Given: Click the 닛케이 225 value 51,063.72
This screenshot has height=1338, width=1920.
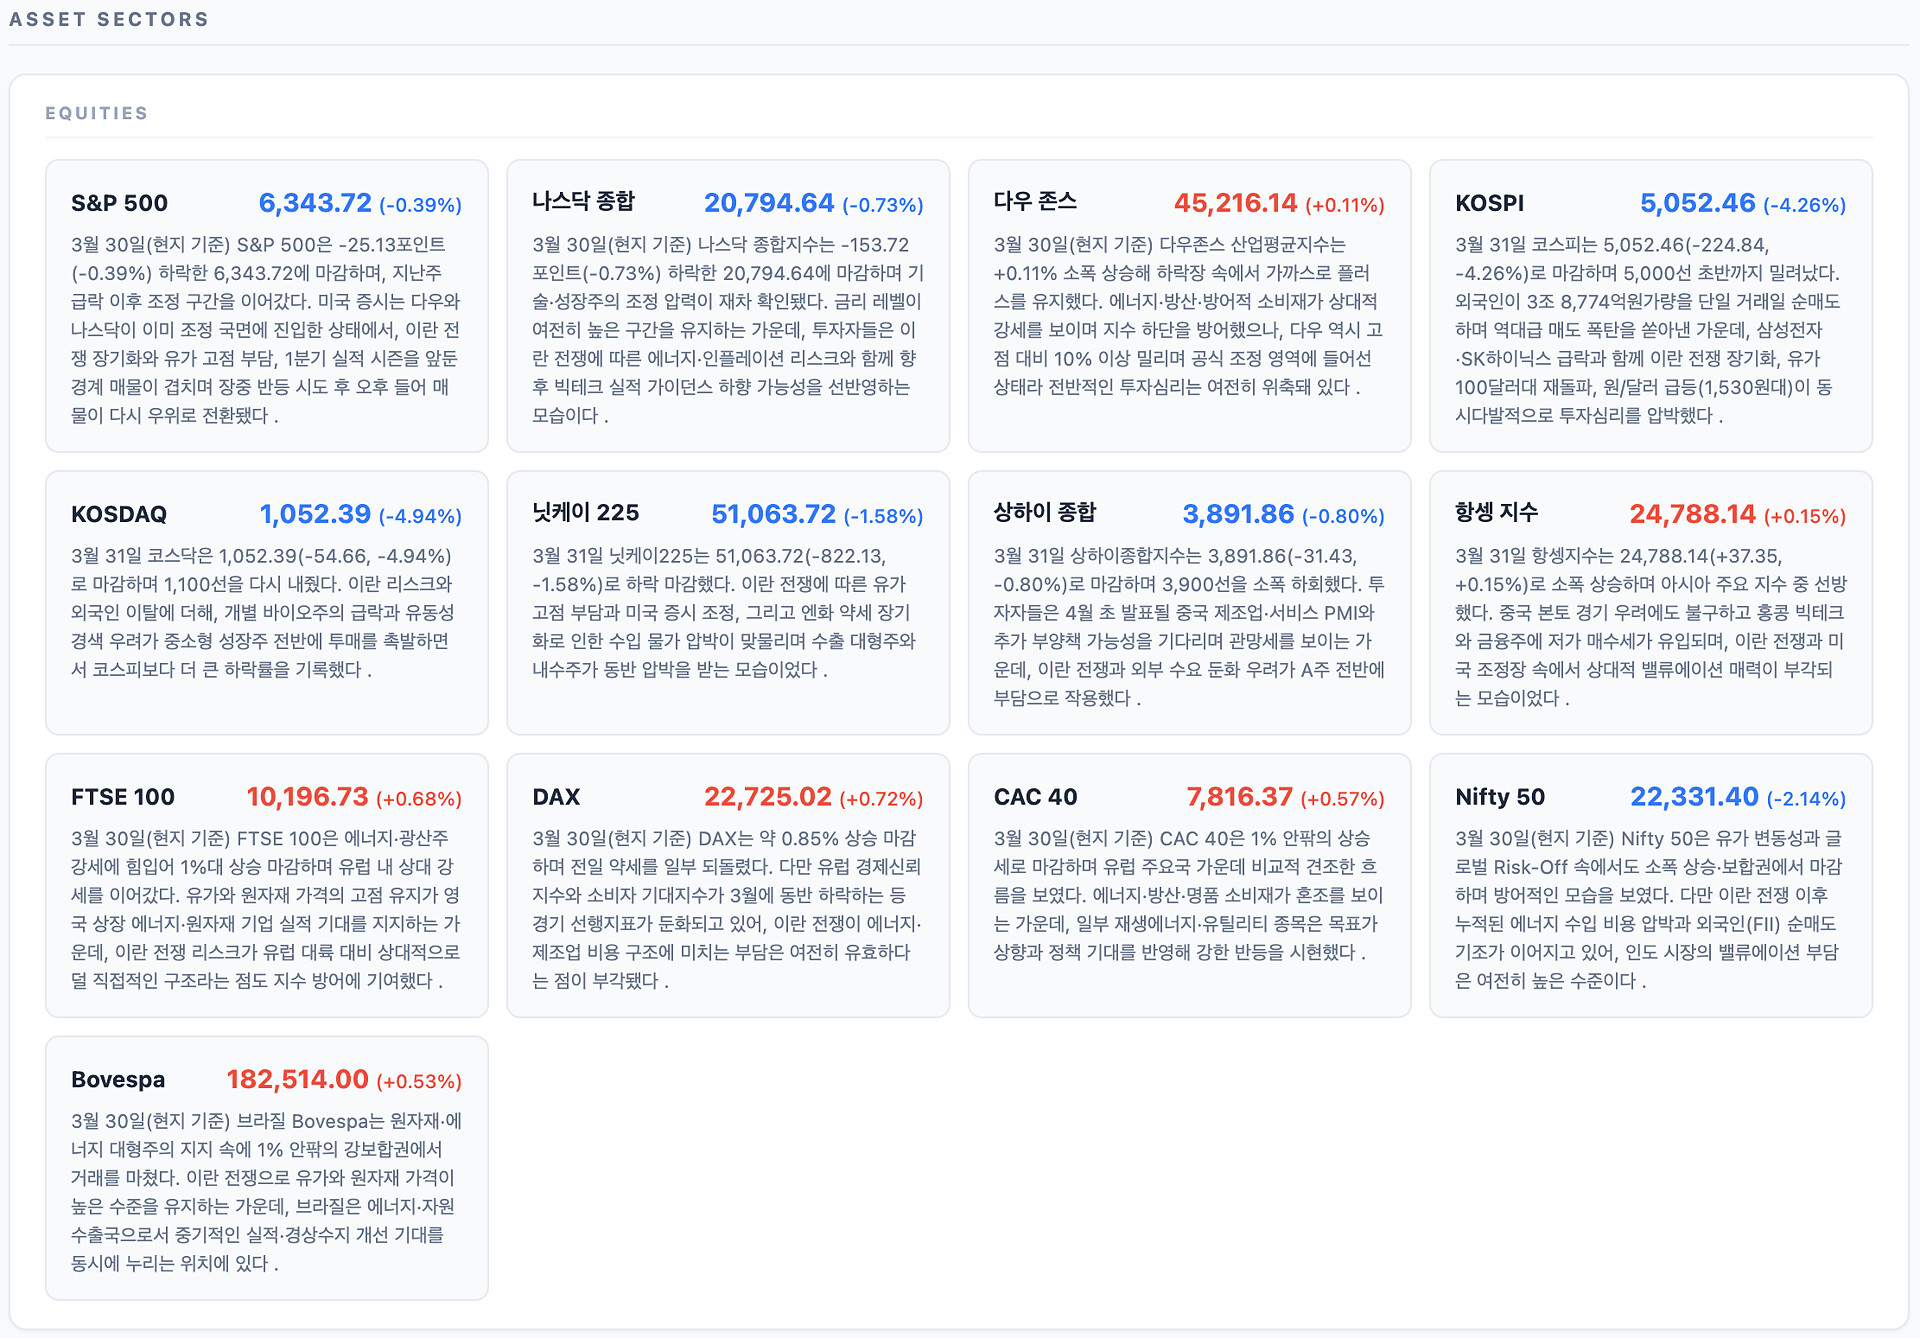Looking at the screenshot, I should point(773,514).
